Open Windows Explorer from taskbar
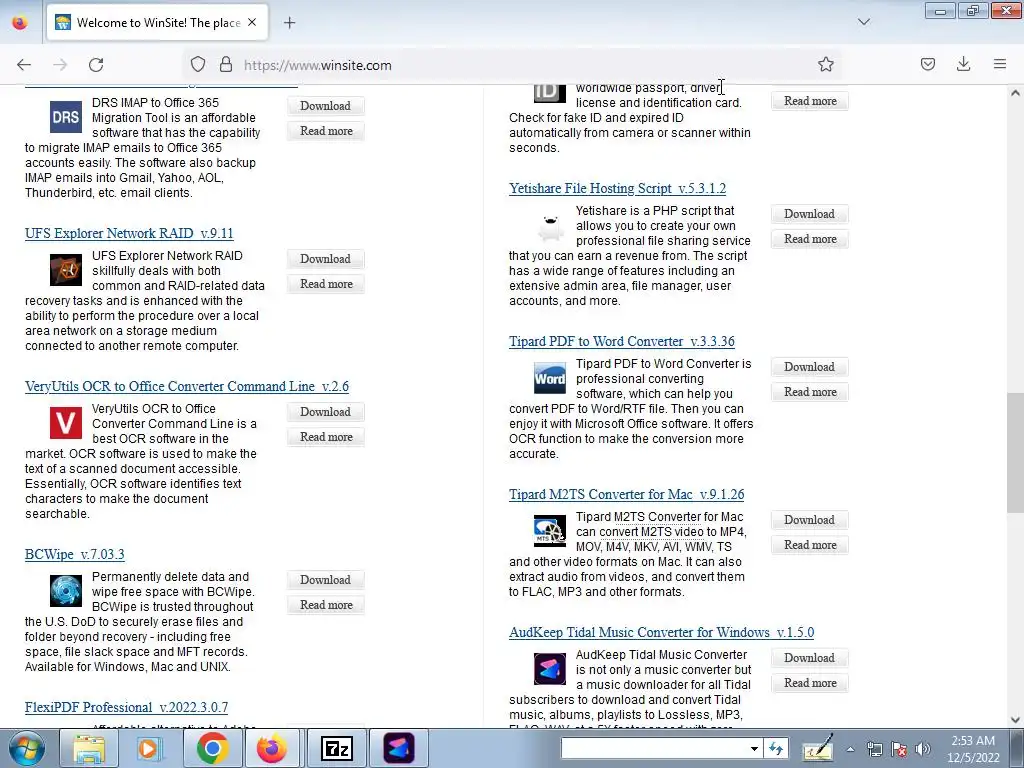The width and height of the screenshot is (1024, 768). (x=89, y=748)
